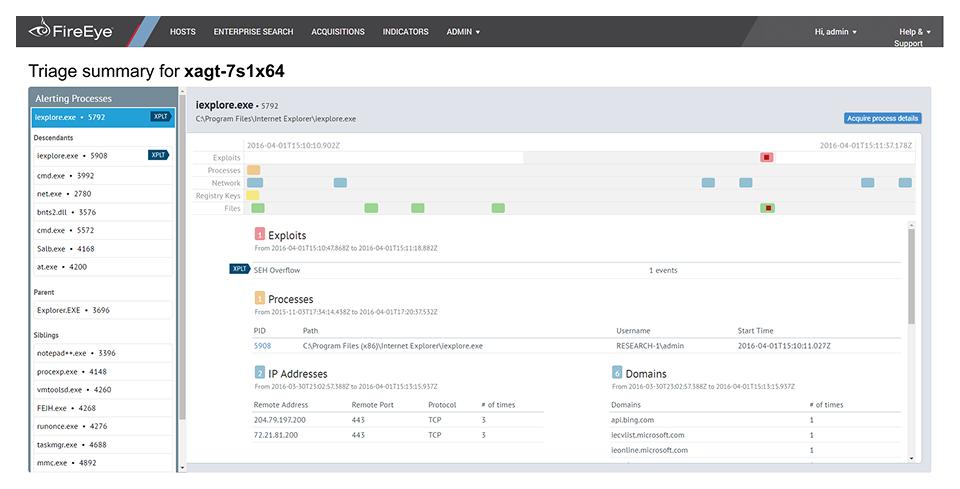
Task: Click red exploit marker on Exploits timeline
Action: pos(767,157)
